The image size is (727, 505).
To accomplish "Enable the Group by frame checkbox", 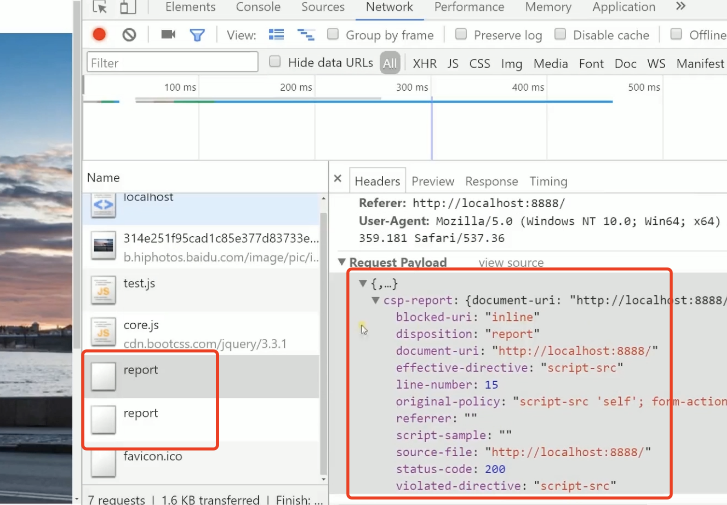I will tap(332, 34).
